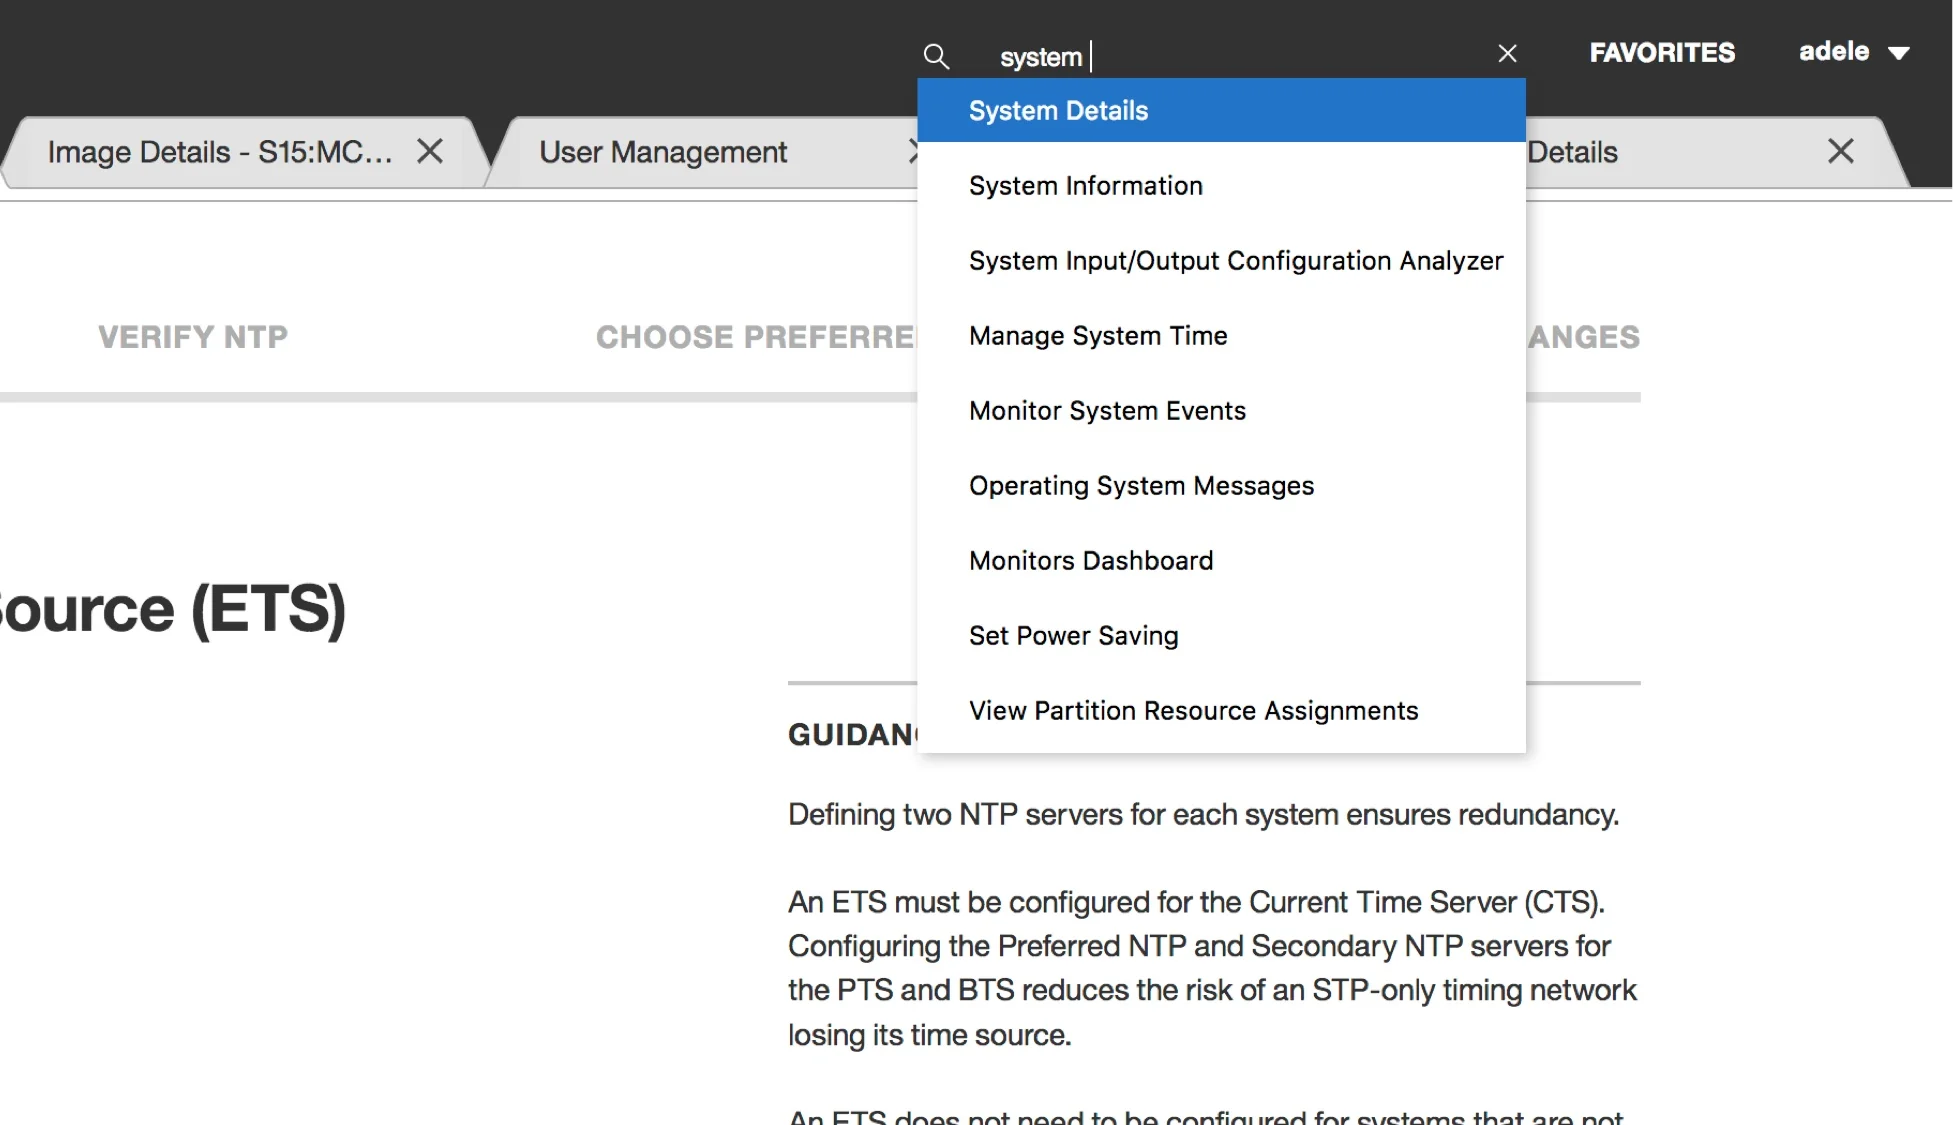Open System Input/Output Configuration Analyzer
This screenshot has height=1125, width=1953.
click(x=1235, y=261)
